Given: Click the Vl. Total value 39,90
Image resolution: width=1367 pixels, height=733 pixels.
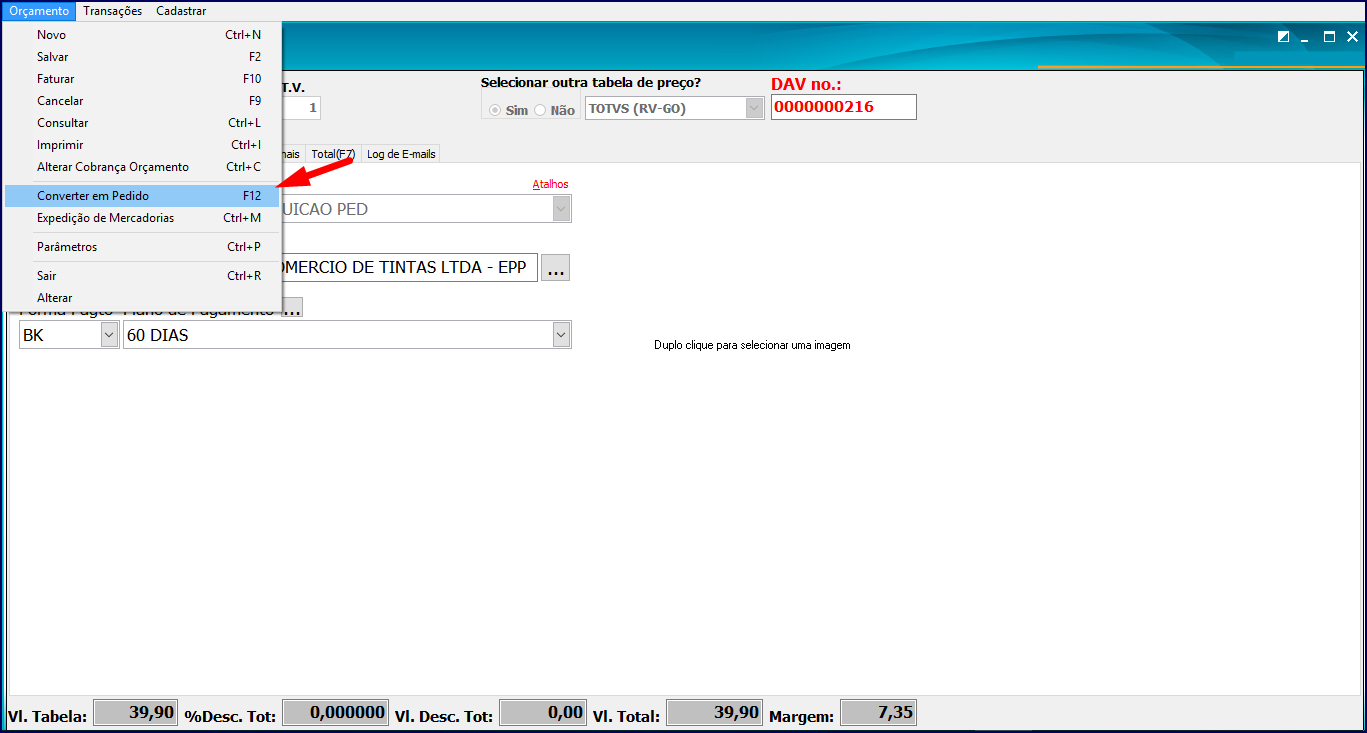Looking at the screenshot, I should click(714, 713).
